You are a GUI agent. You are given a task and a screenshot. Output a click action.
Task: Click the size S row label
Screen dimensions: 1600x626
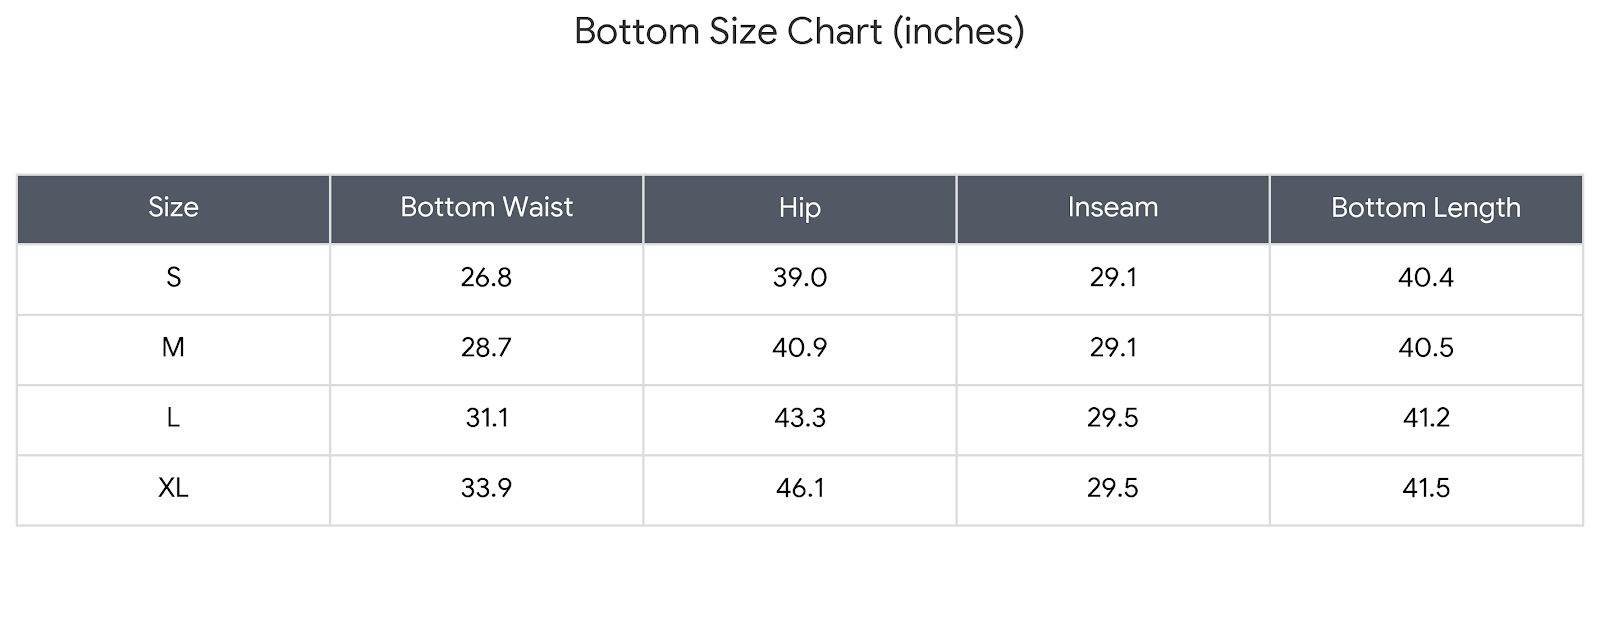click(x=173, y=278)
